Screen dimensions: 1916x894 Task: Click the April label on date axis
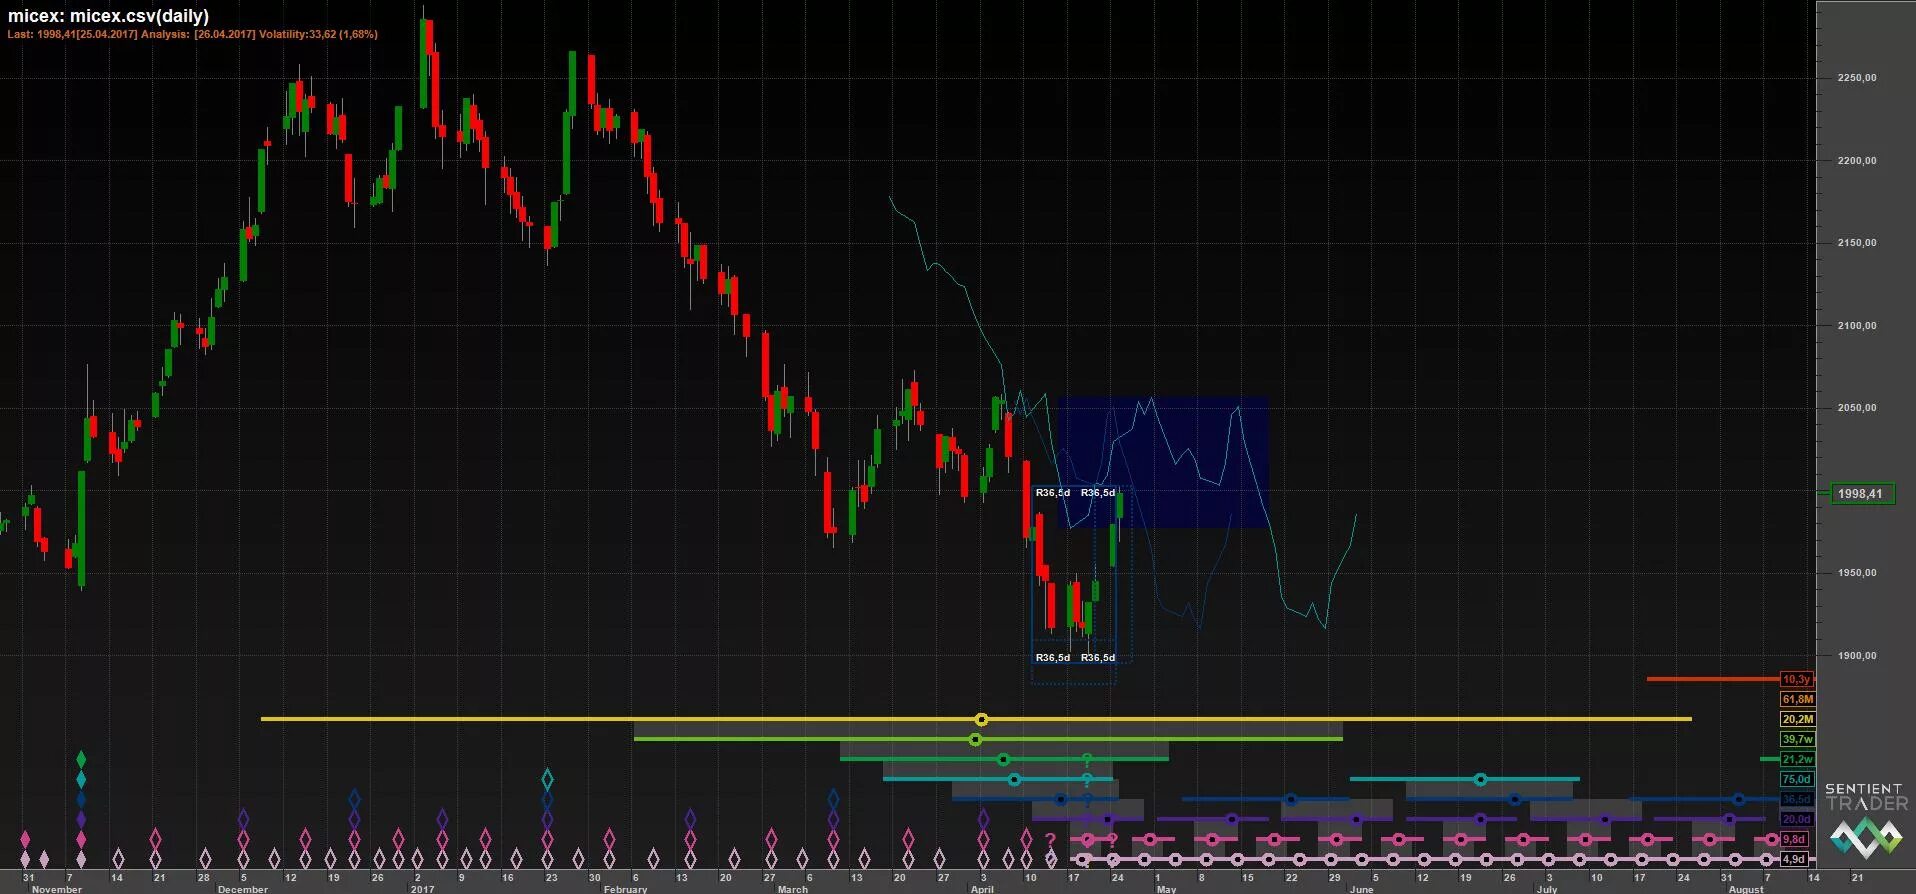click(982, 889)
